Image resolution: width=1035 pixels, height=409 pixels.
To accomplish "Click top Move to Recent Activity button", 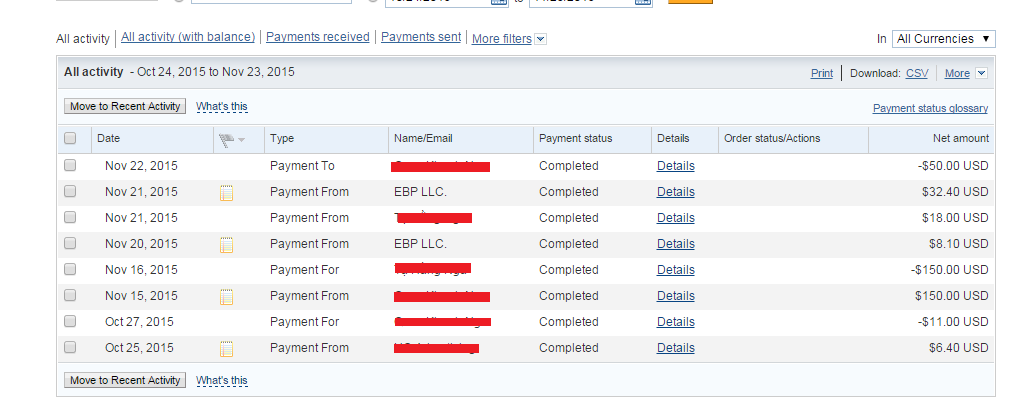I will pos(125,106).
